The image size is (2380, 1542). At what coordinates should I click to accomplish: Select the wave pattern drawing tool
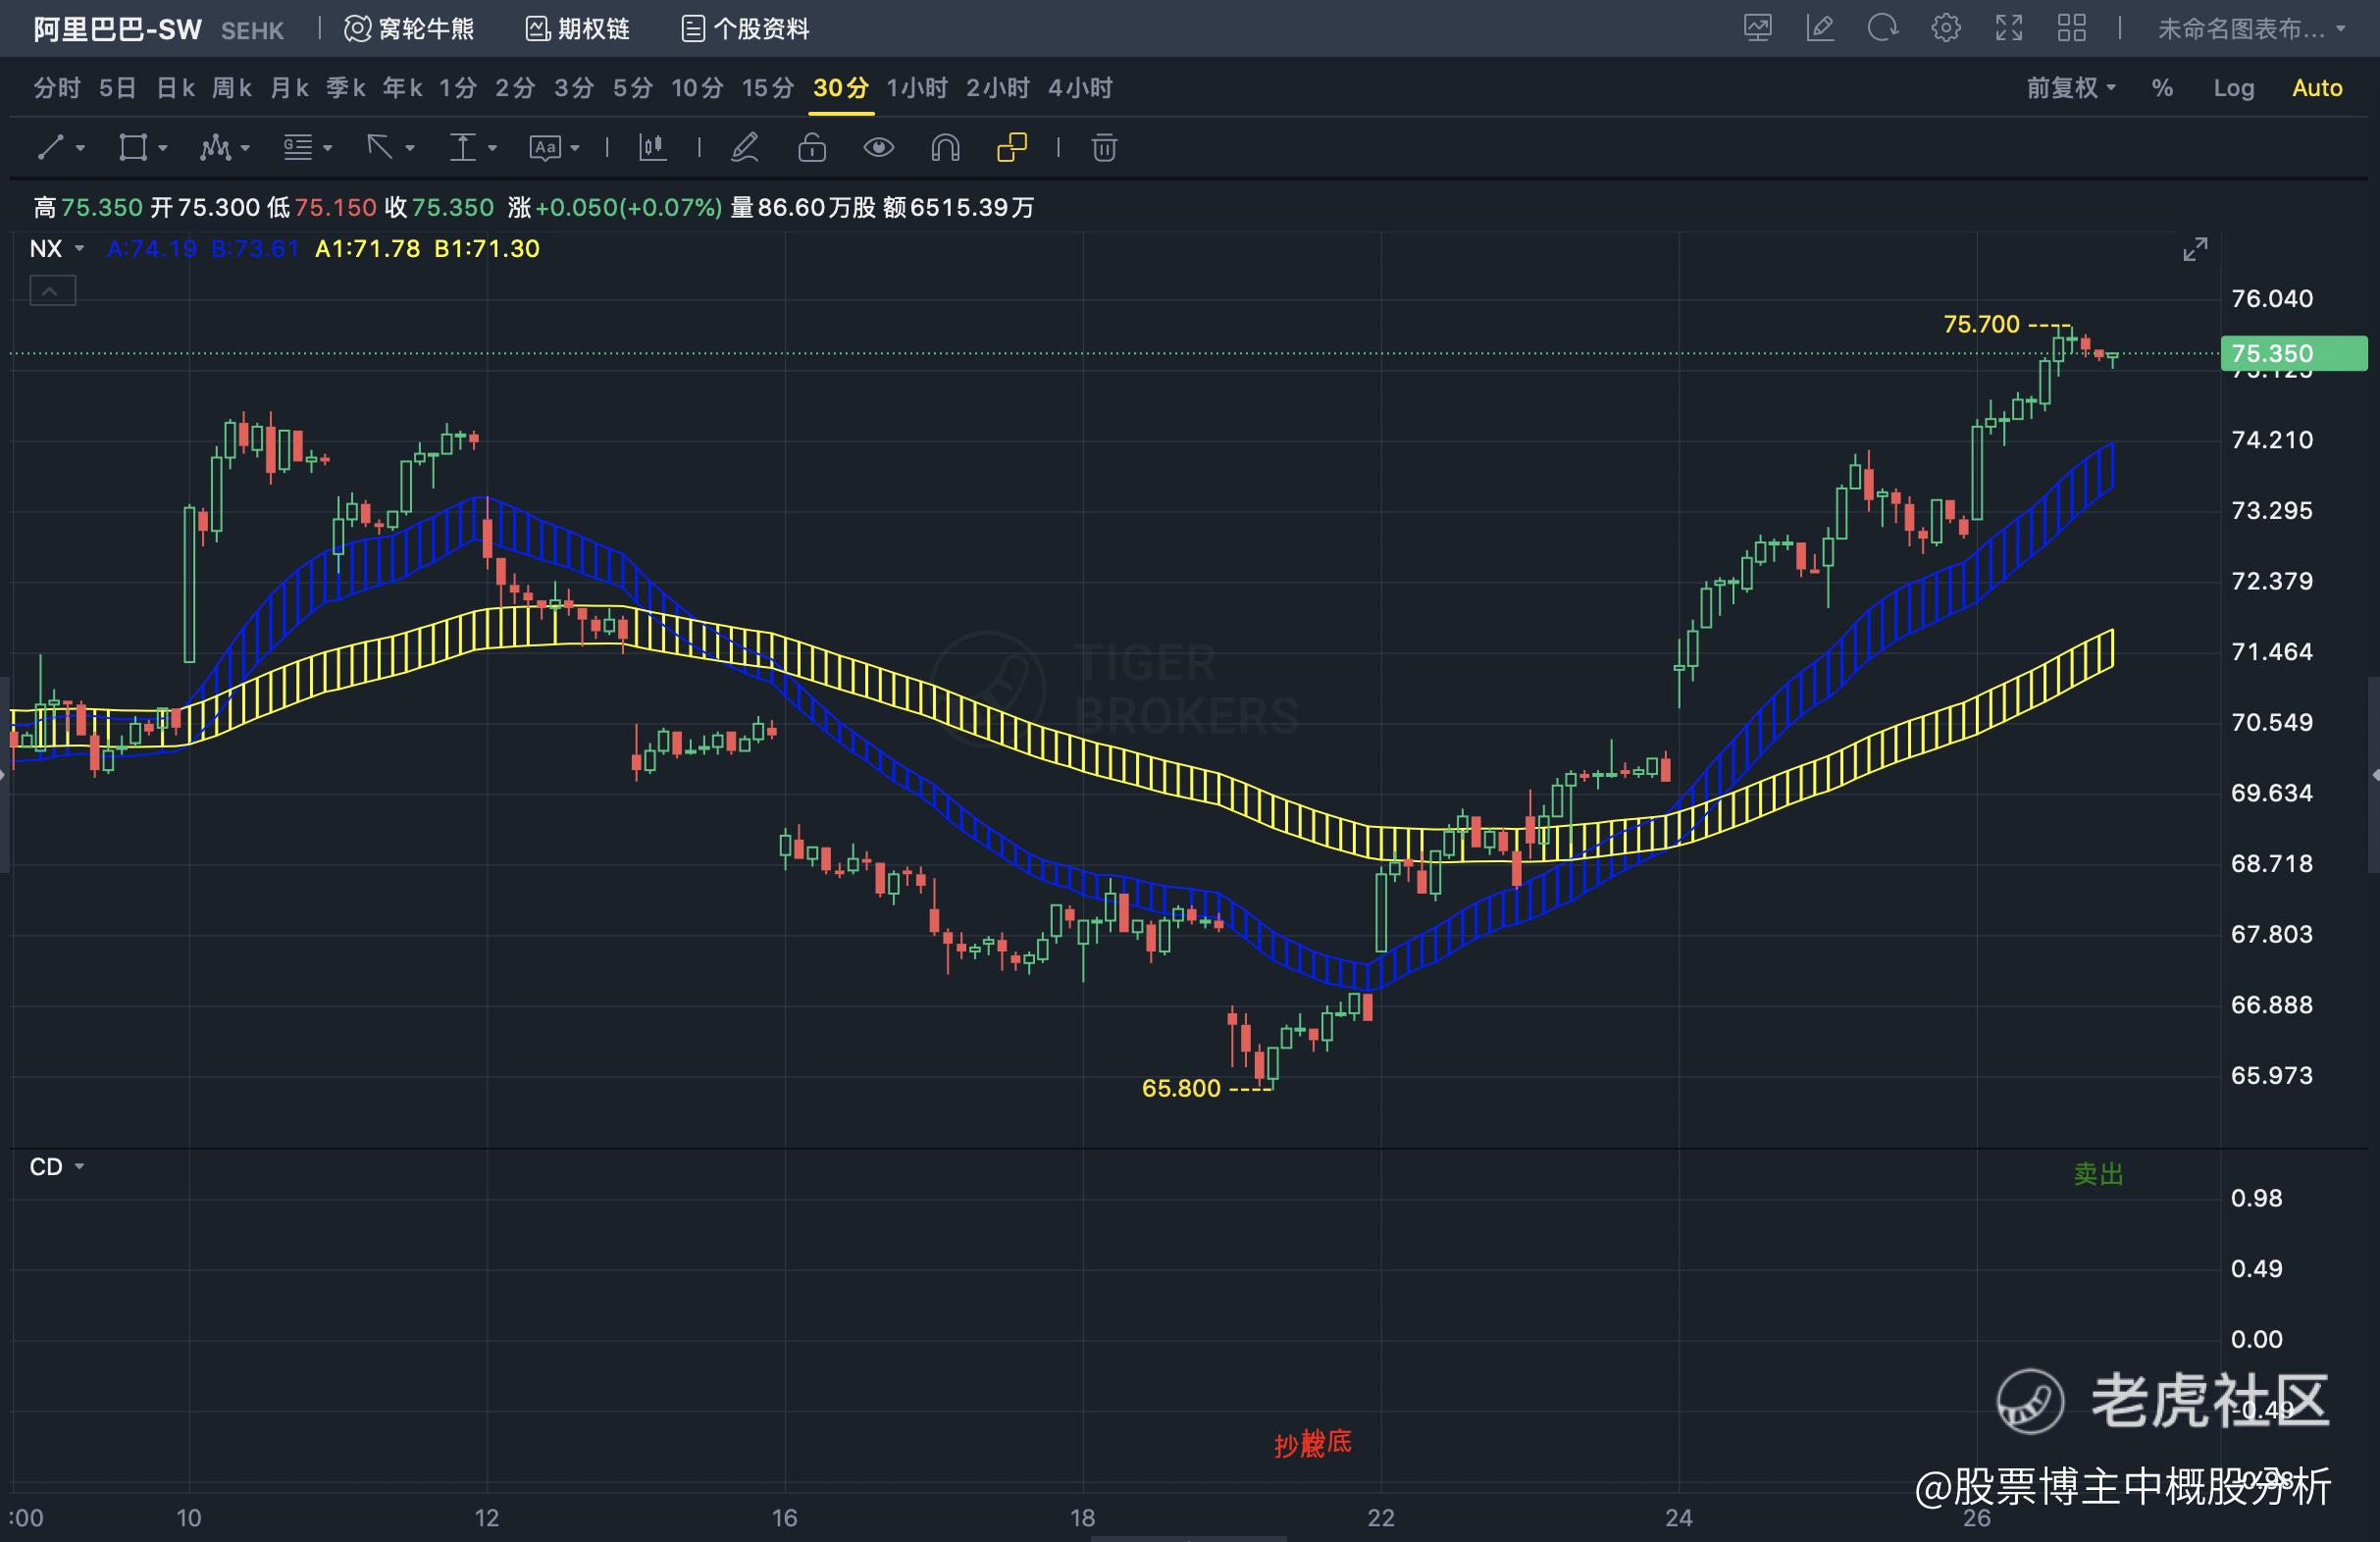coord(215,148)
